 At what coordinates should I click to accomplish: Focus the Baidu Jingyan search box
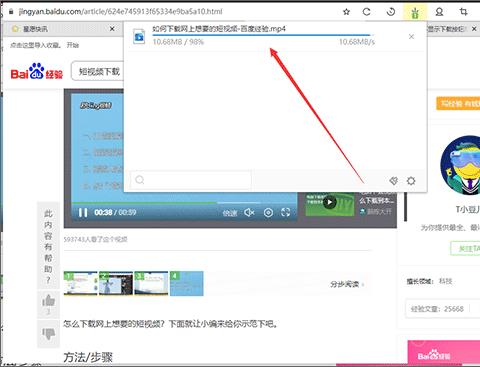coord(98,71)
